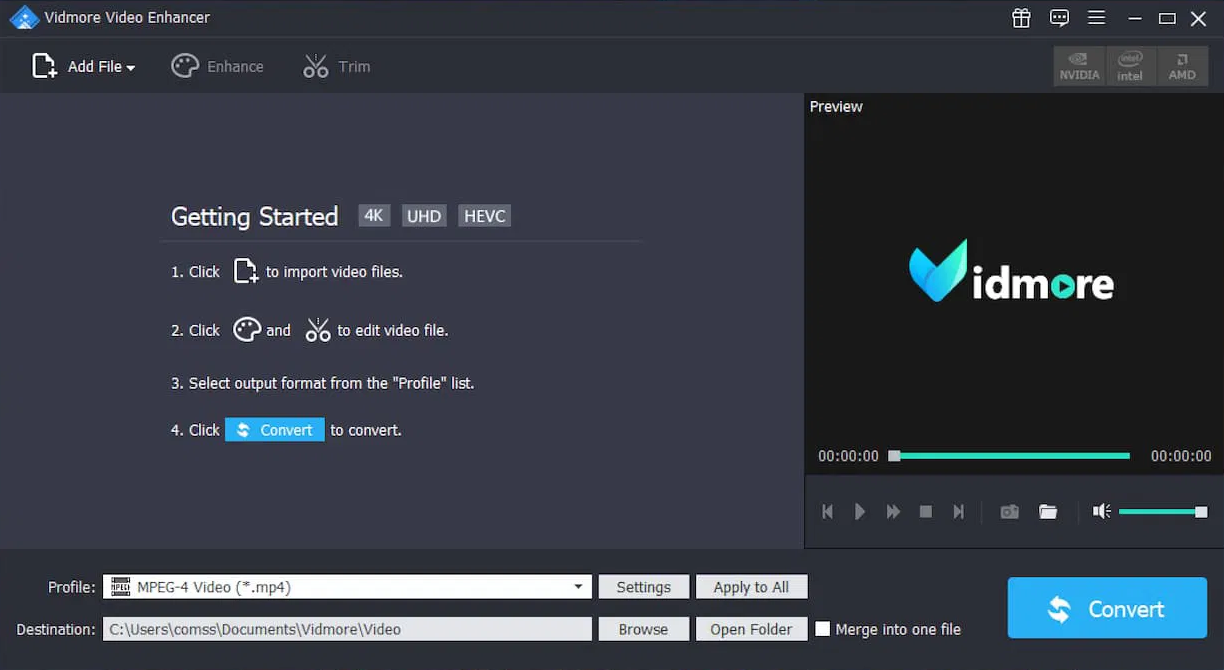Screen dimensions: 1224x670
Task: Toggle AMD hardware acceleration
Action: (1182, 66)
